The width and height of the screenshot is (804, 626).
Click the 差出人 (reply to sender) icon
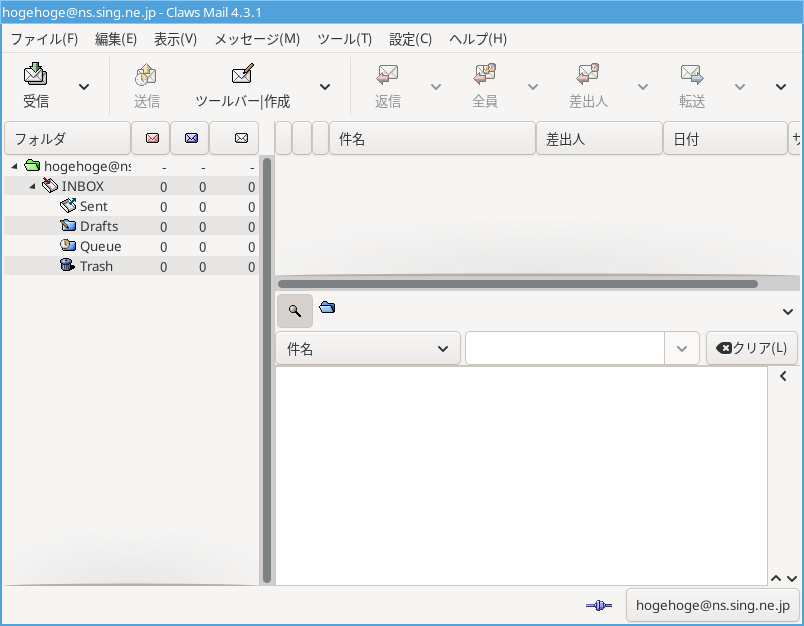588,74
